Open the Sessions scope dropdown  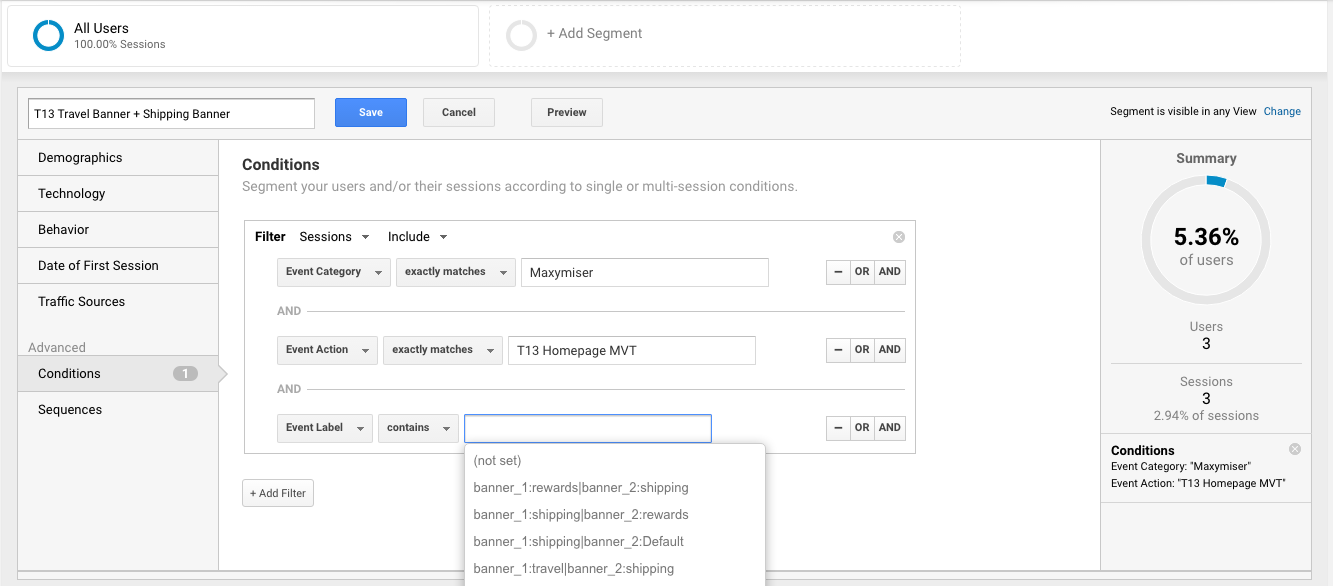(335, 237)
